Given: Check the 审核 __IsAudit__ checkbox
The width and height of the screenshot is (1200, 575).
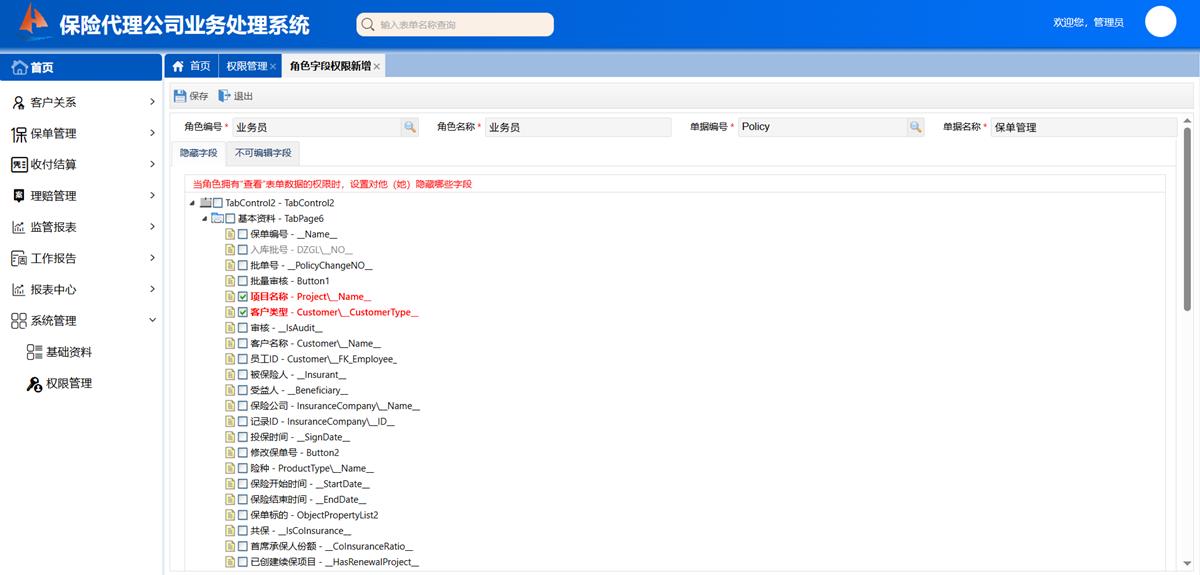Looking at the screenshot, I should click(x=243, y=328).
